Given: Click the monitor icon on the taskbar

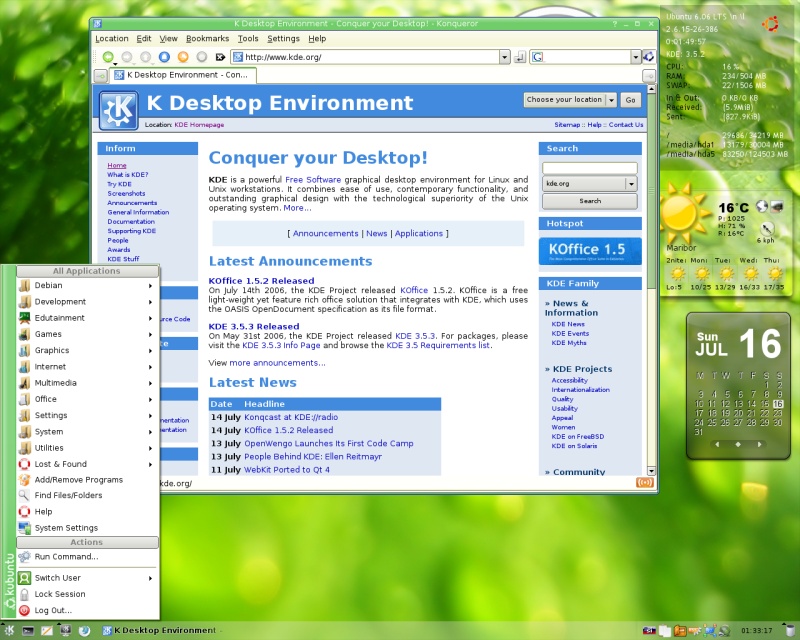Looking at the screenshot, I should [65, 631].
